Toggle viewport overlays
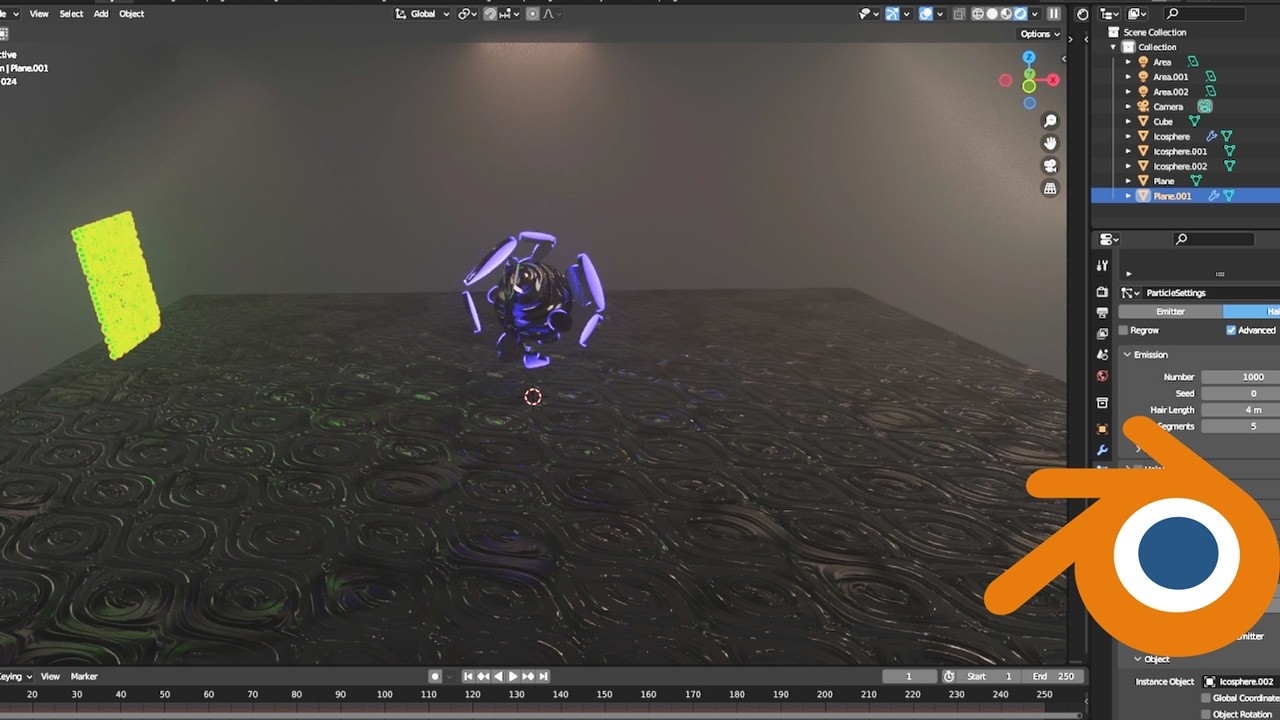 tap(926, 14)
